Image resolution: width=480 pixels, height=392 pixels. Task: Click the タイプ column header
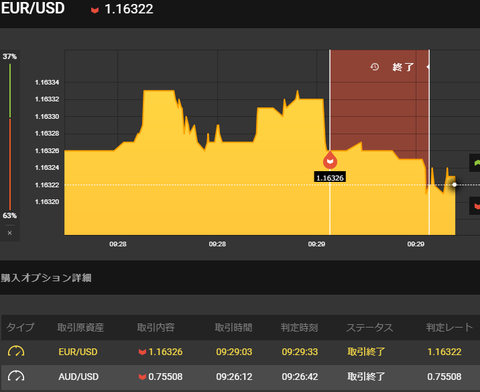click(x=20, y=327)
